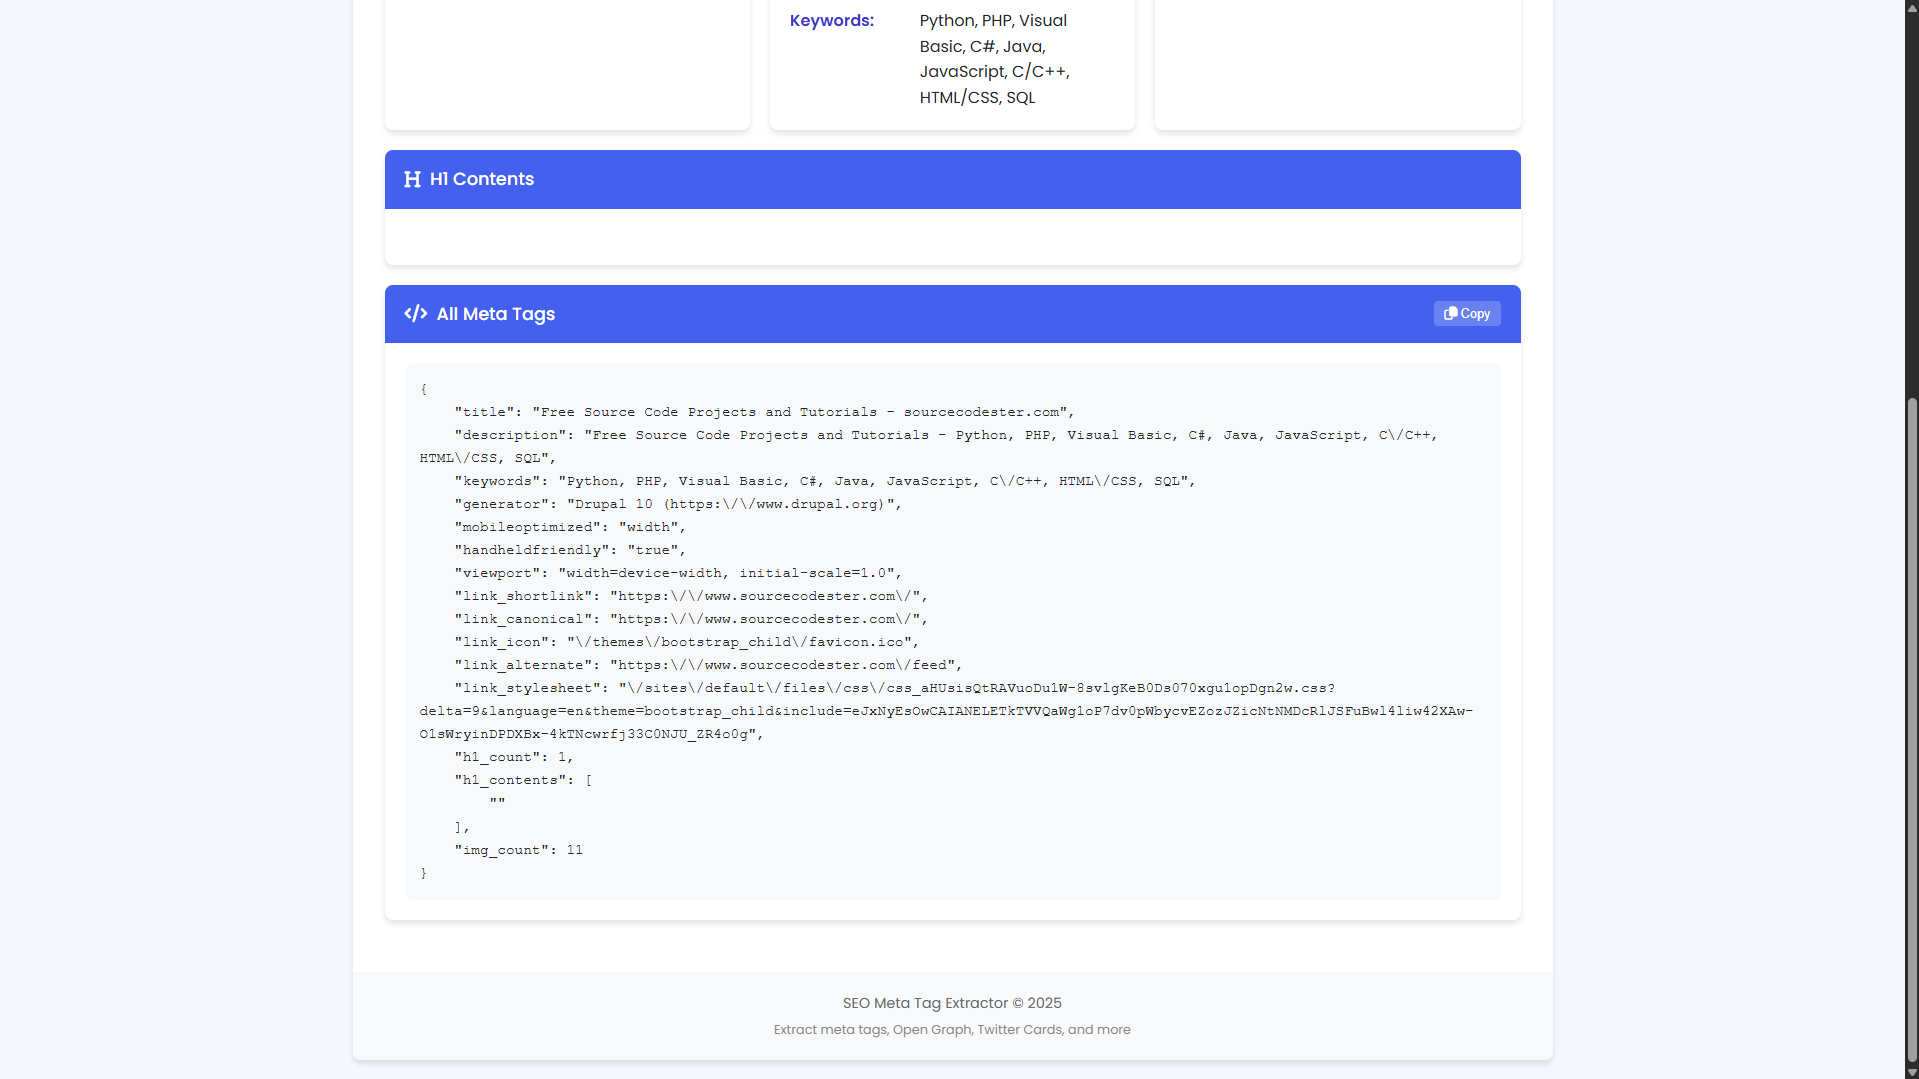
Task: Select the "description" line in the JSON
Action: [x=929, y=446]
